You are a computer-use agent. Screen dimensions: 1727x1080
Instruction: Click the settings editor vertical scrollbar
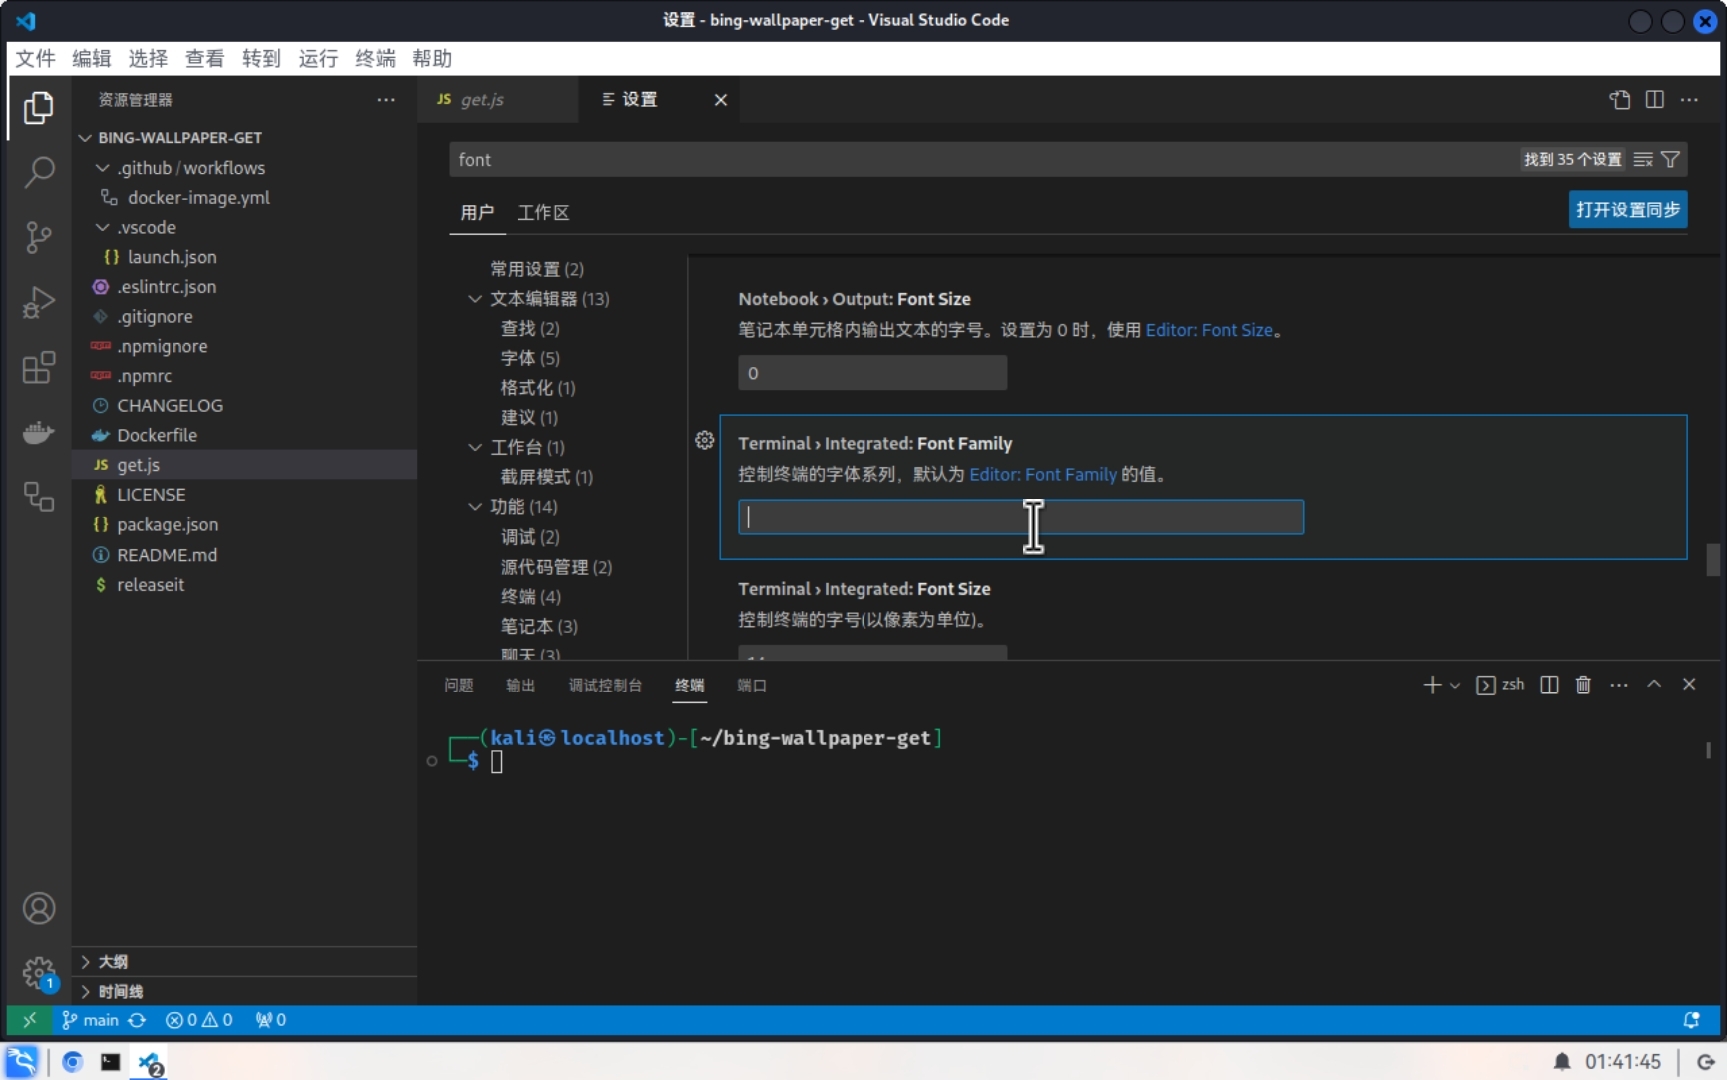click(1712, 560)
